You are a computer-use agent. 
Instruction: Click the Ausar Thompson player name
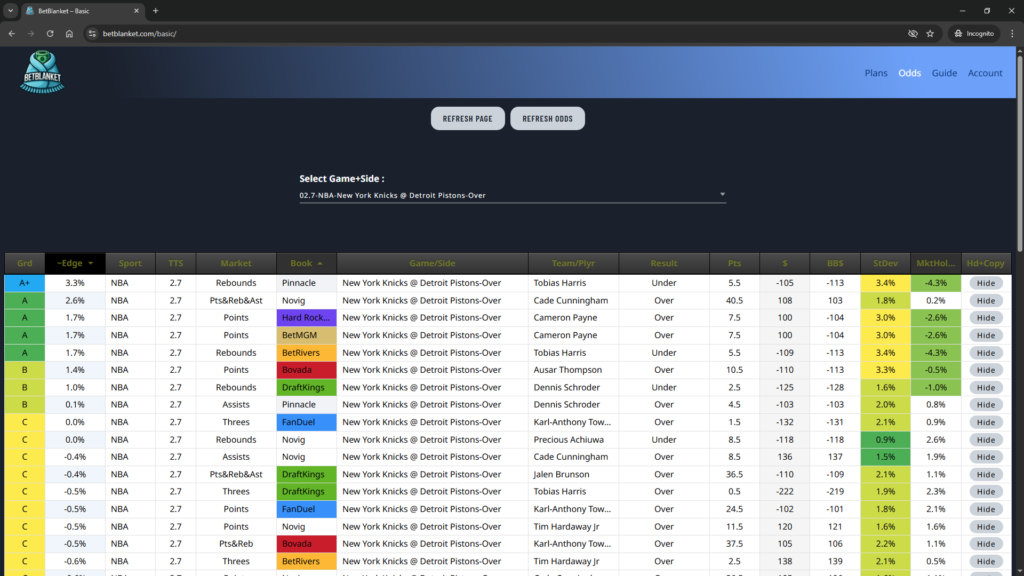568,370
